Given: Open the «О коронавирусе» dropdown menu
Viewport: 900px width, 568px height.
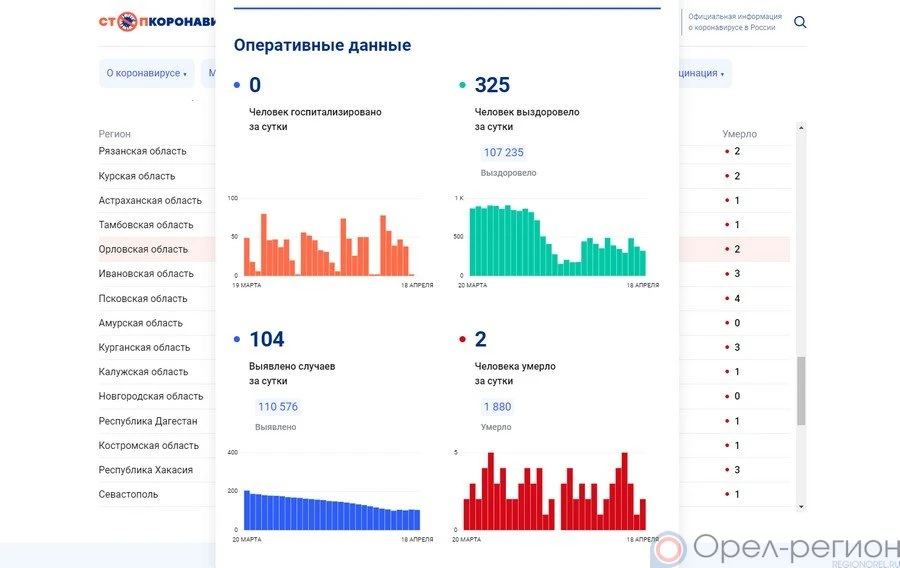Looking at the screenshot, I should click(x=146, y=73).
